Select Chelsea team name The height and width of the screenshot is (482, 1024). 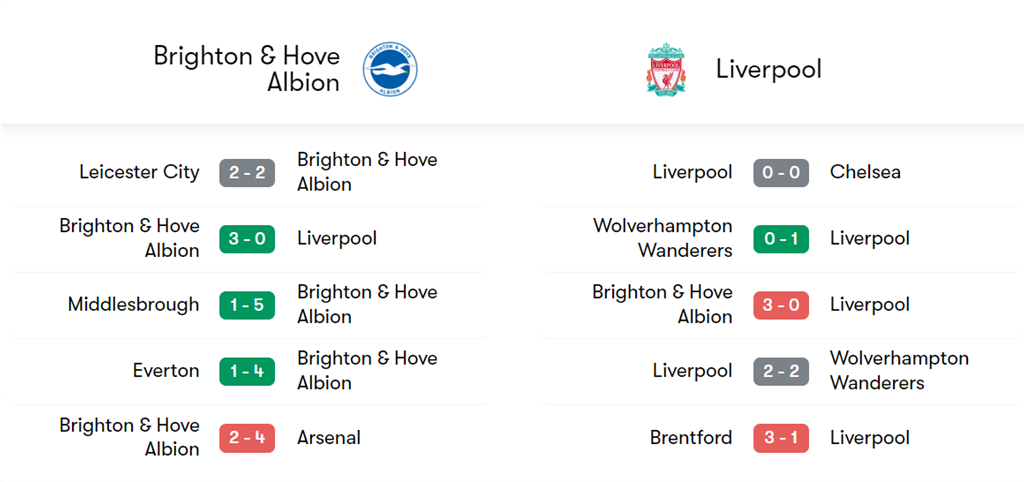(865, 172)
